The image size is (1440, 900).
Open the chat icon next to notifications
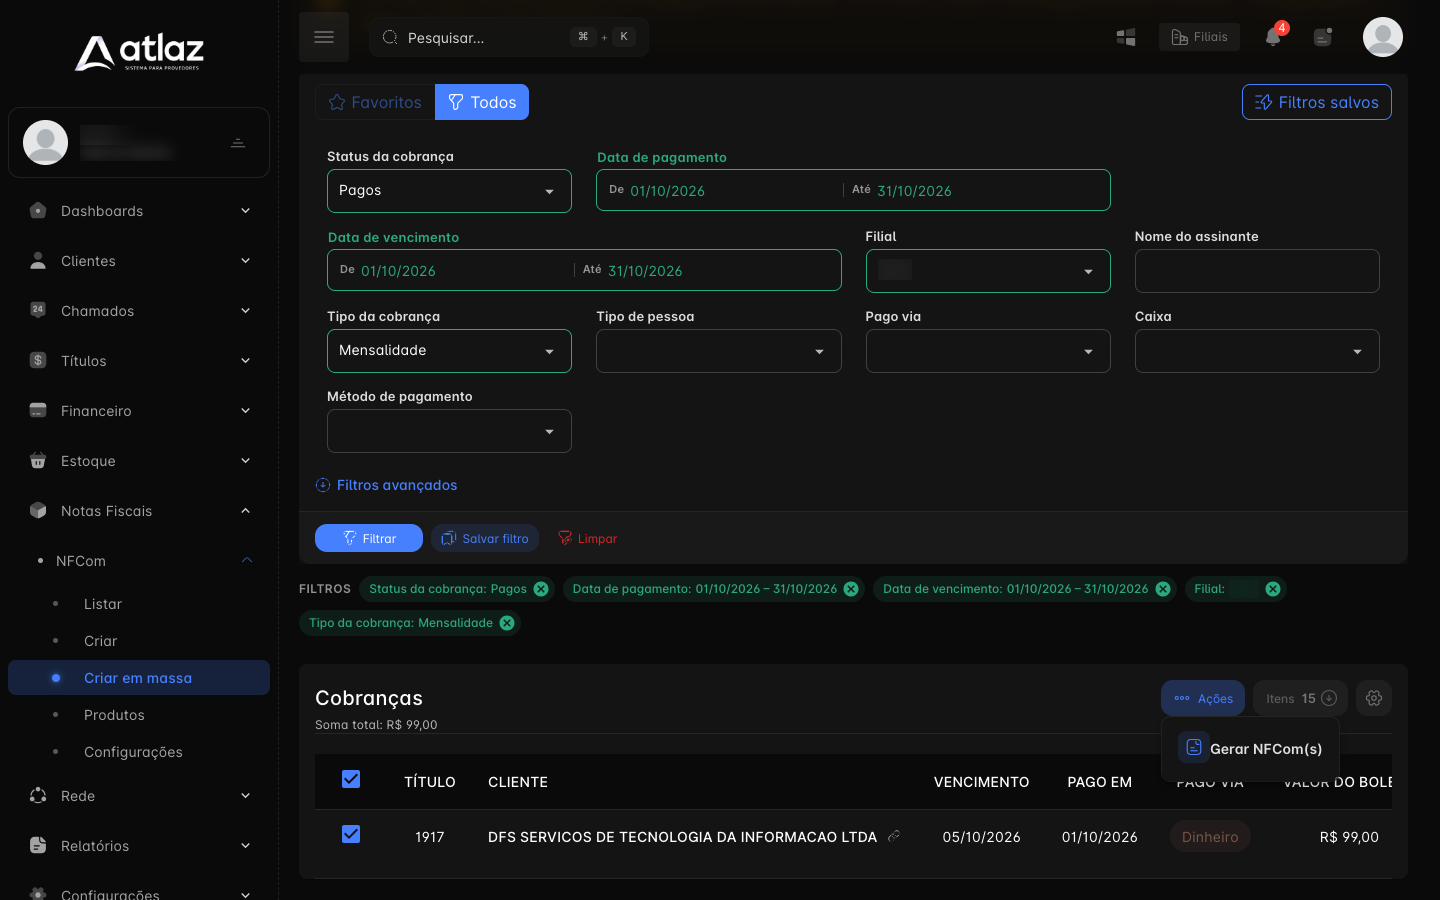(x=1323, y=37)
